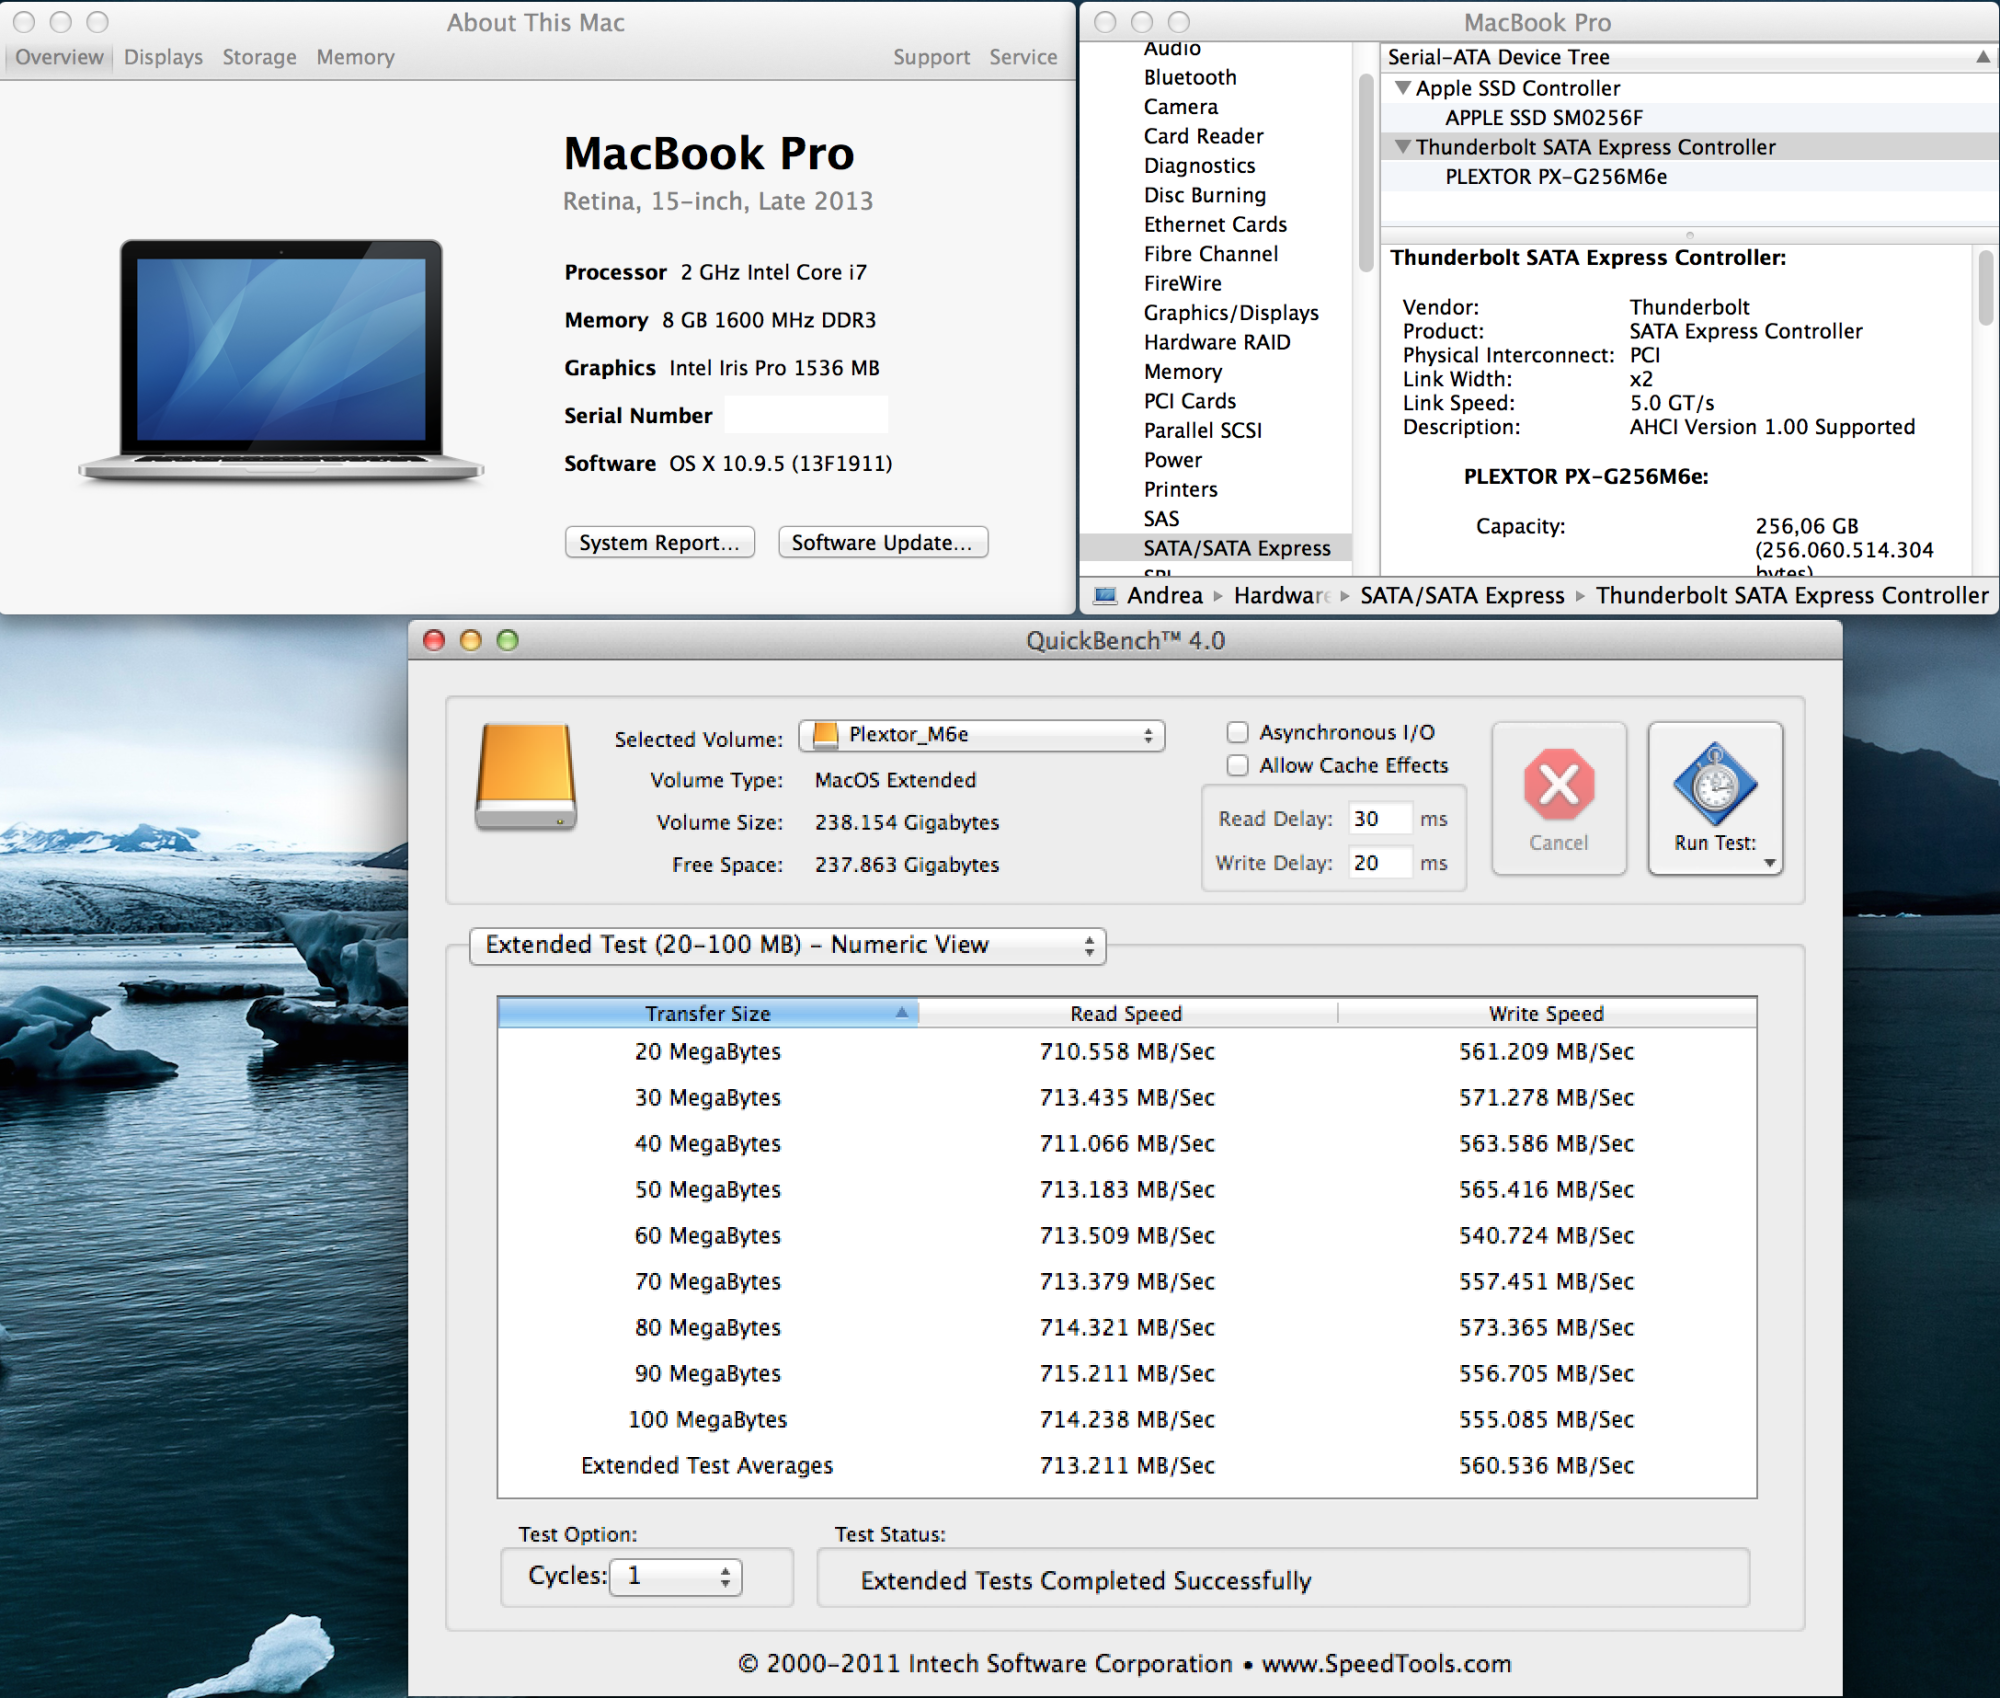
Task: Select Camera in the hardware sidebar
Action: (x=1181, y=107)
